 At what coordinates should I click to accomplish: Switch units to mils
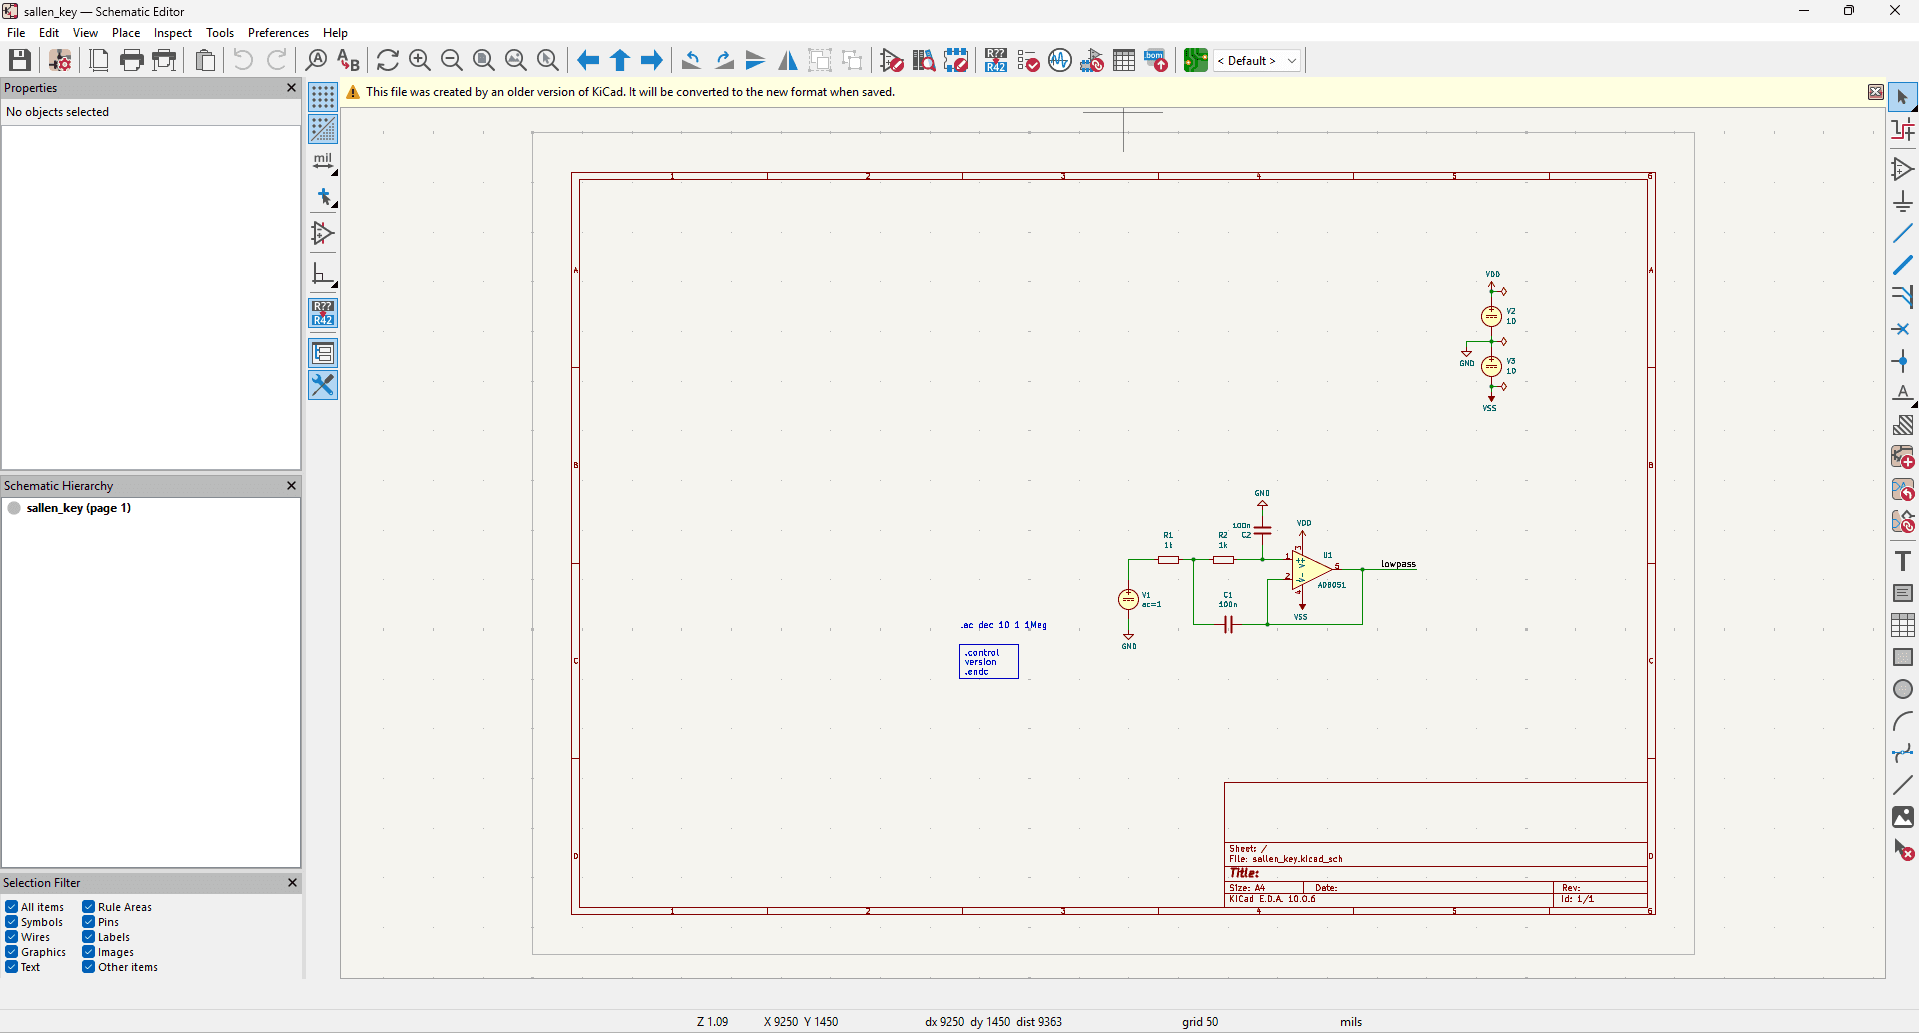[323, 162]
